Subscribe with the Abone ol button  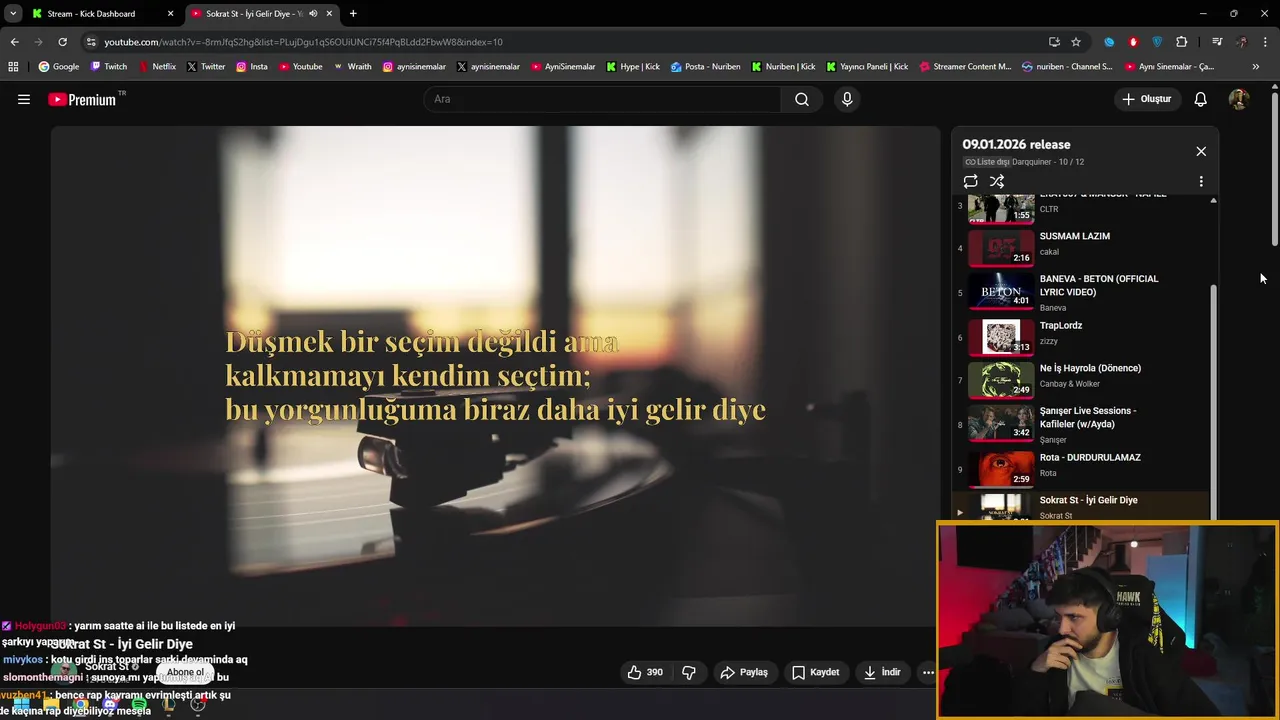185,672
